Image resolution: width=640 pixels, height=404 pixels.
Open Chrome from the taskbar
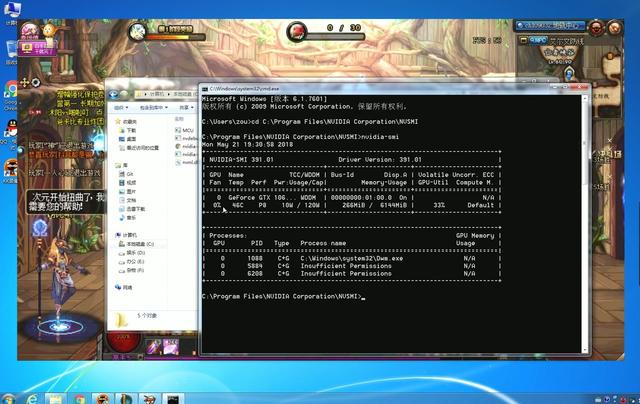point(79,399)
